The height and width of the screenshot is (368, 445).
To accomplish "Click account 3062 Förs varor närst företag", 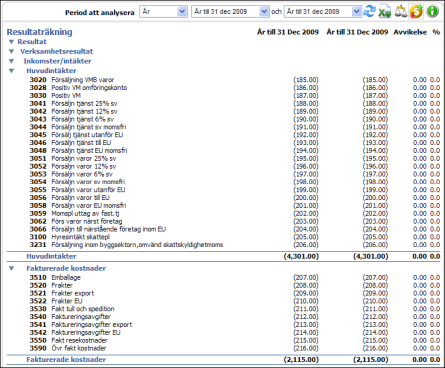I will point(76,221).
